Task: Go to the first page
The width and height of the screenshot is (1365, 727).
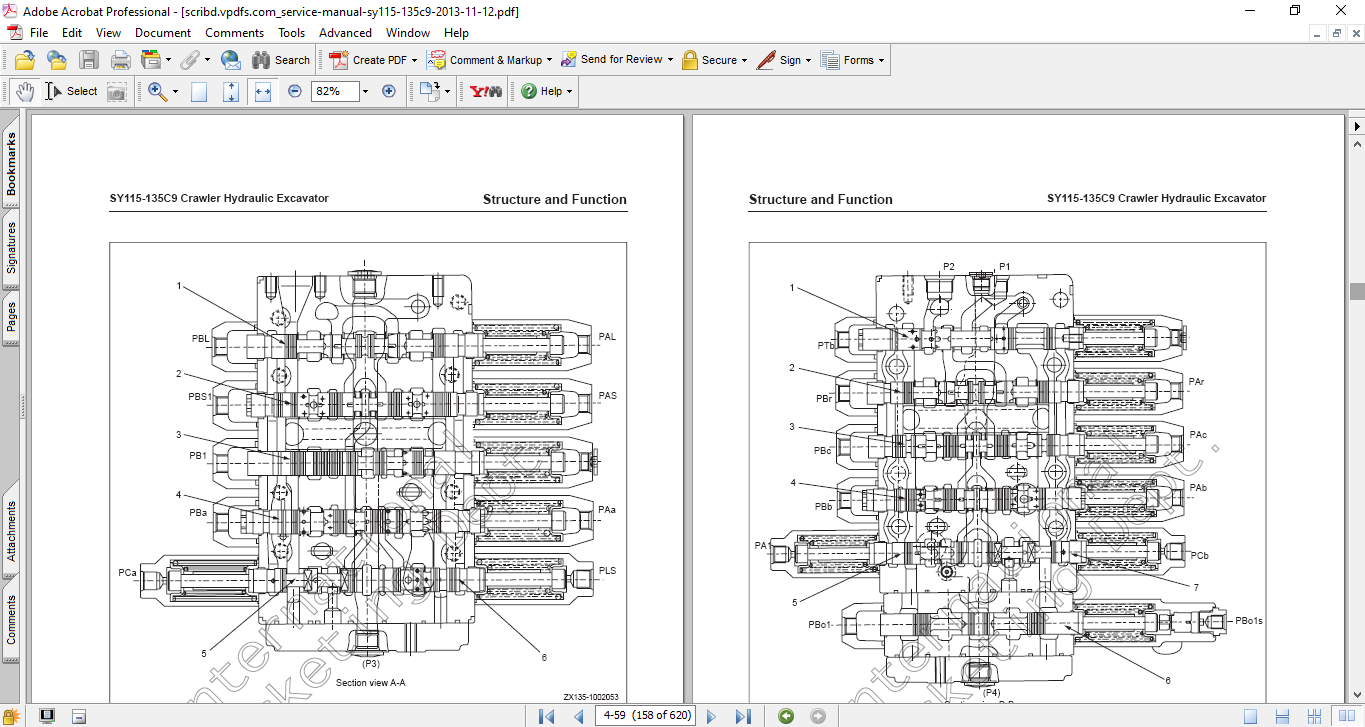Action: coord(546,716)
